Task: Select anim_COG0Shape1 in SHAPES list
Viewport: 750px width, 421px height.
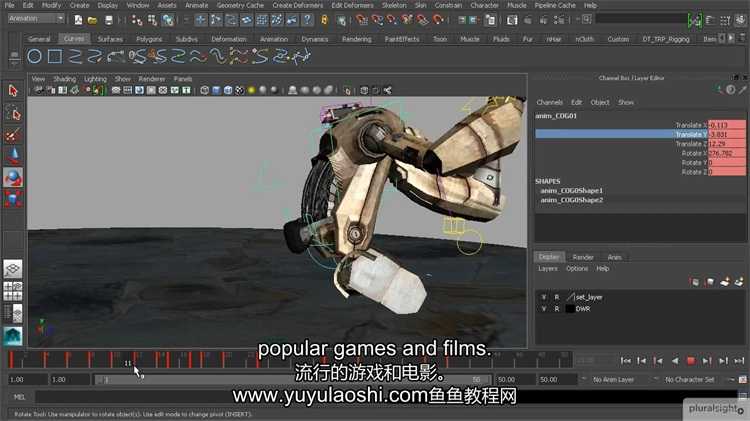Action: [x=572, y=190]
